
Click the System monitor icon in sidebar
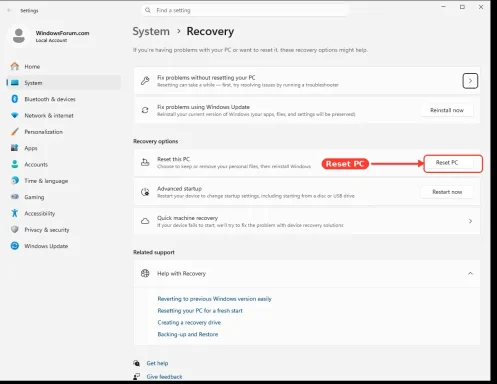(x=15, y=82)
